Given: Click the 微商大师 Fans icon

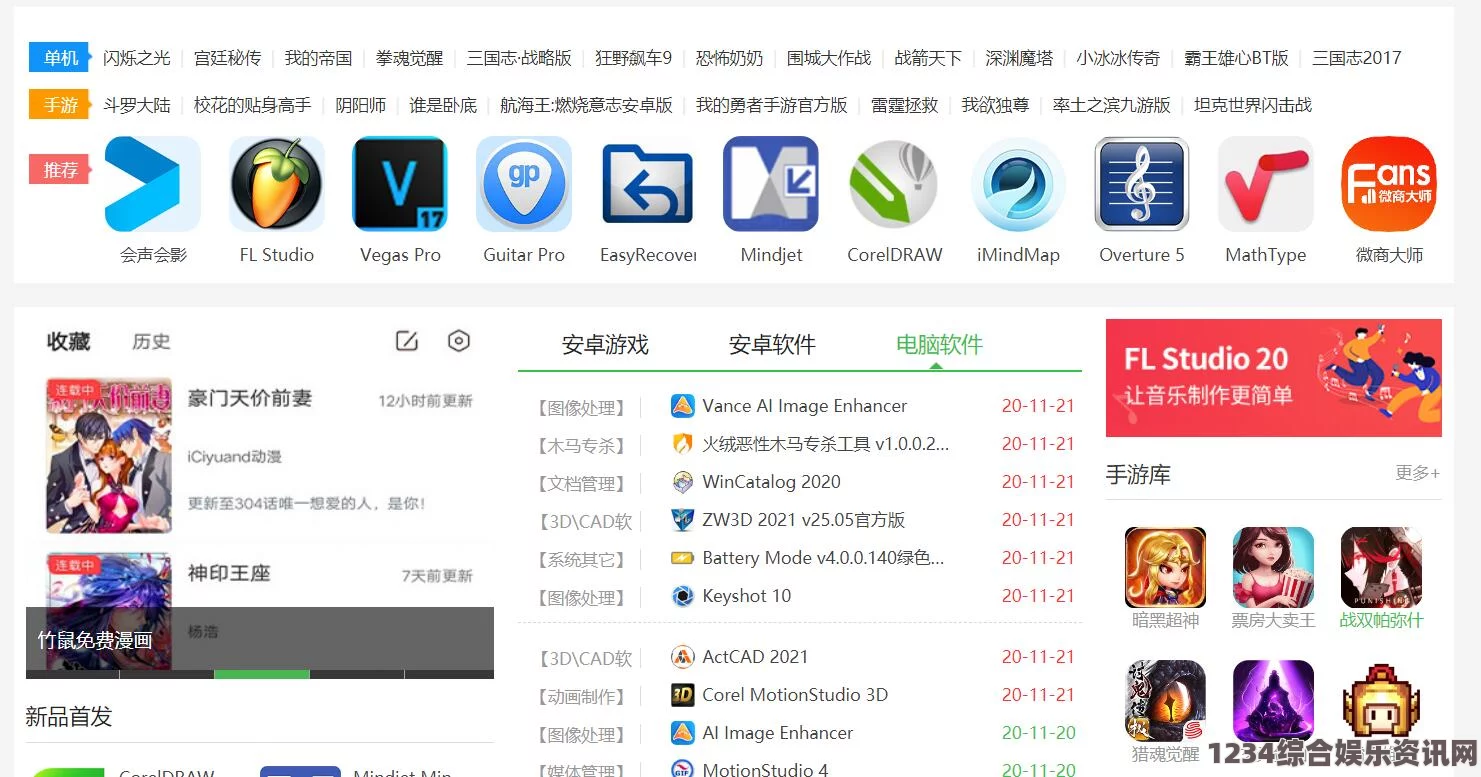Looking at the screenshot, I should (x=1389, y=184).
